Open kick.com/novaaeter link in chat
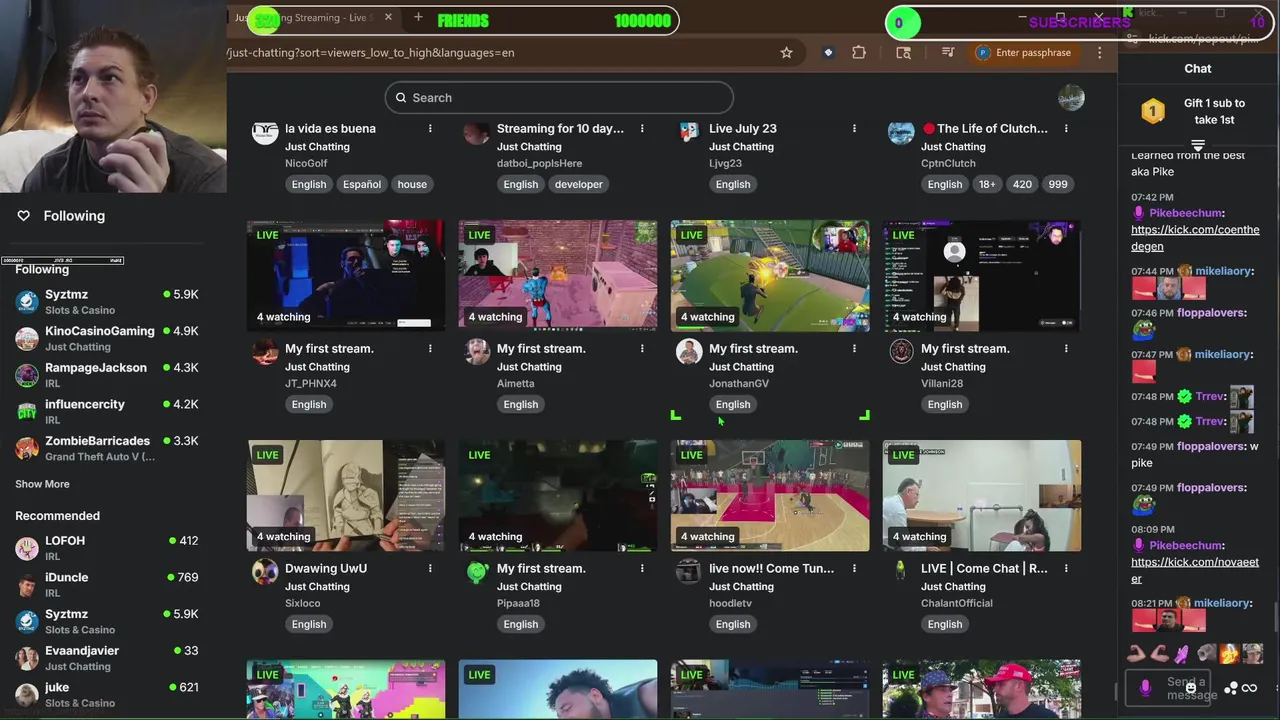This screenshot has height=720, width=1280. [1195, 570]
